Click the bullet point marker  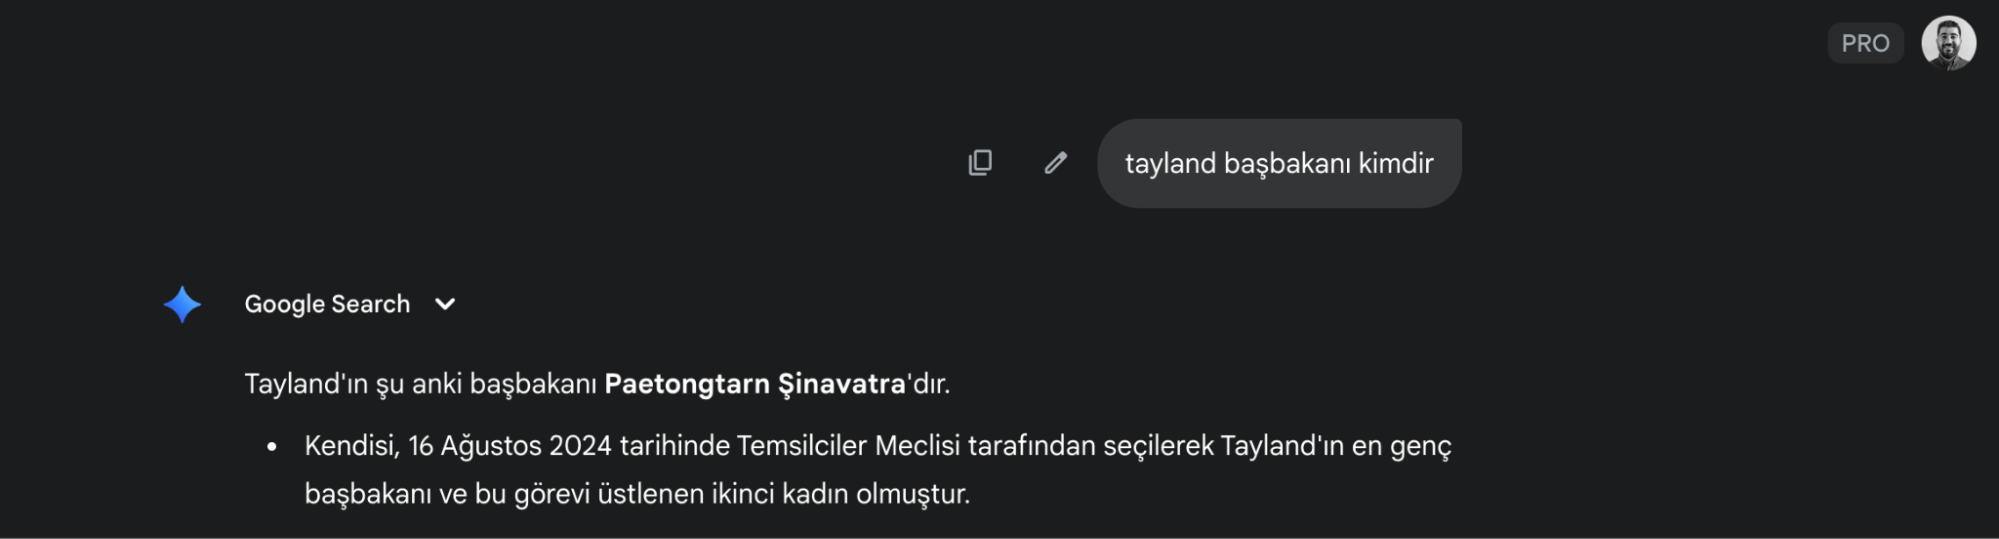(x=272, y=447)
